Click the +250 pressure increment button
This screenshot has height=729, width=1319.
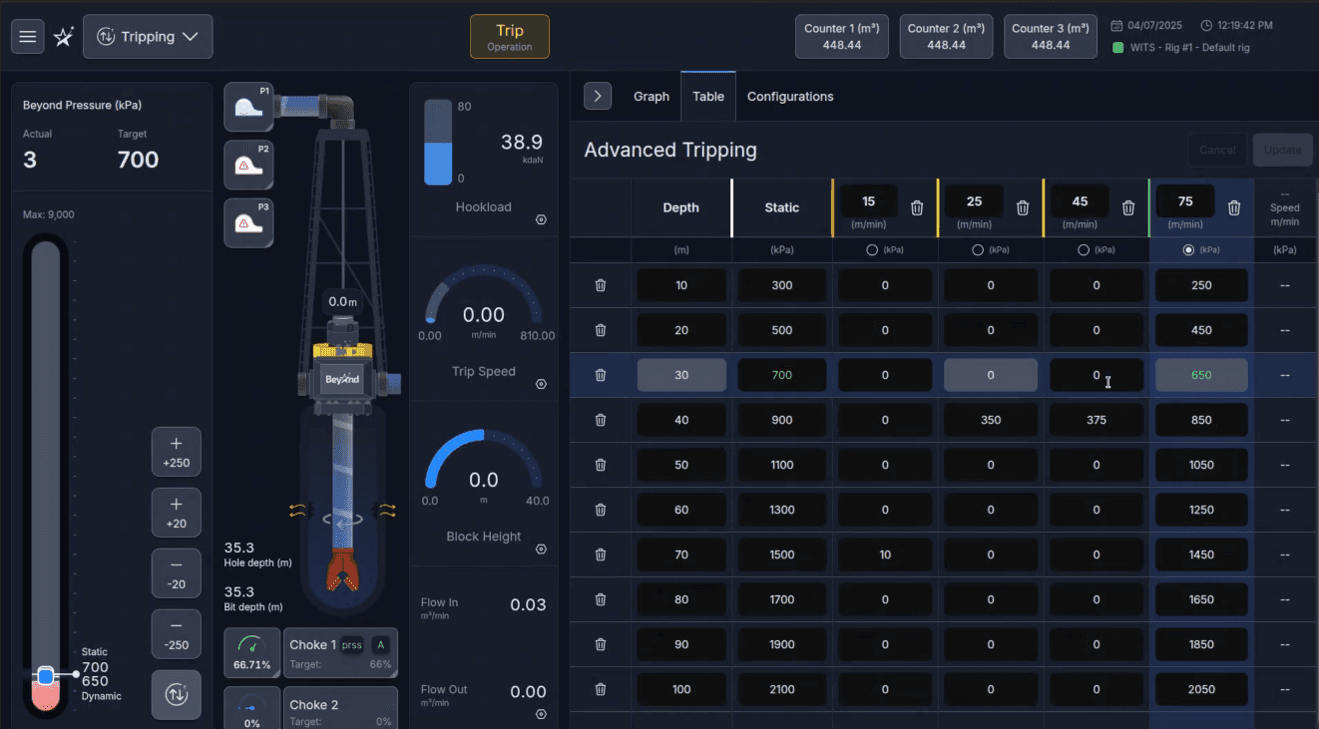176,452
